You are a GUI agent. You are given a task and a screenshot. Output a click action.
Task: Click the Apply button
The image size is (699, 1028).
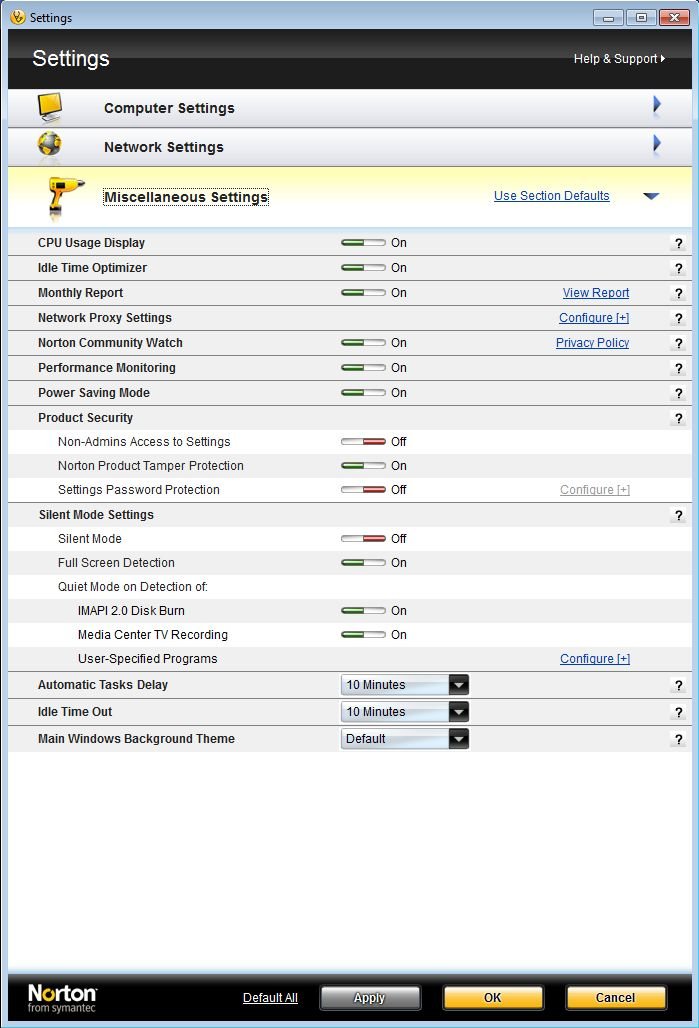(370, 998)
